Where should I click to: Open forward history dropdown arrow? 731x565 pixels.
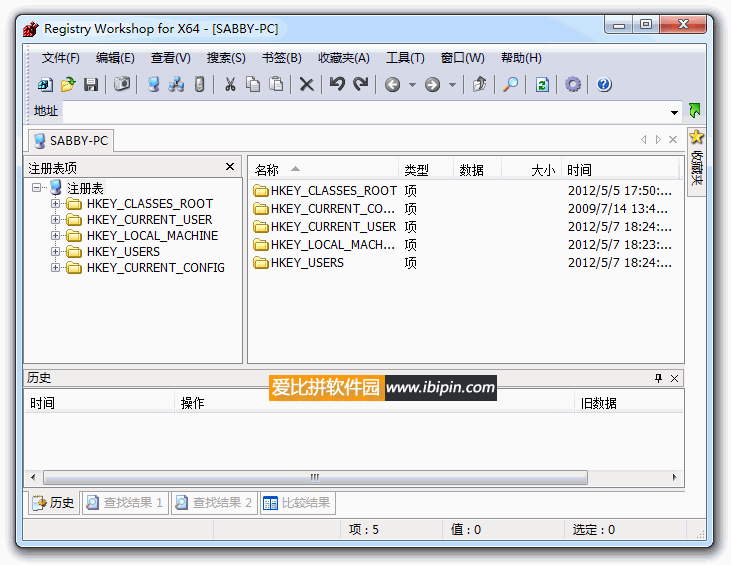click(x=452, y=85)
